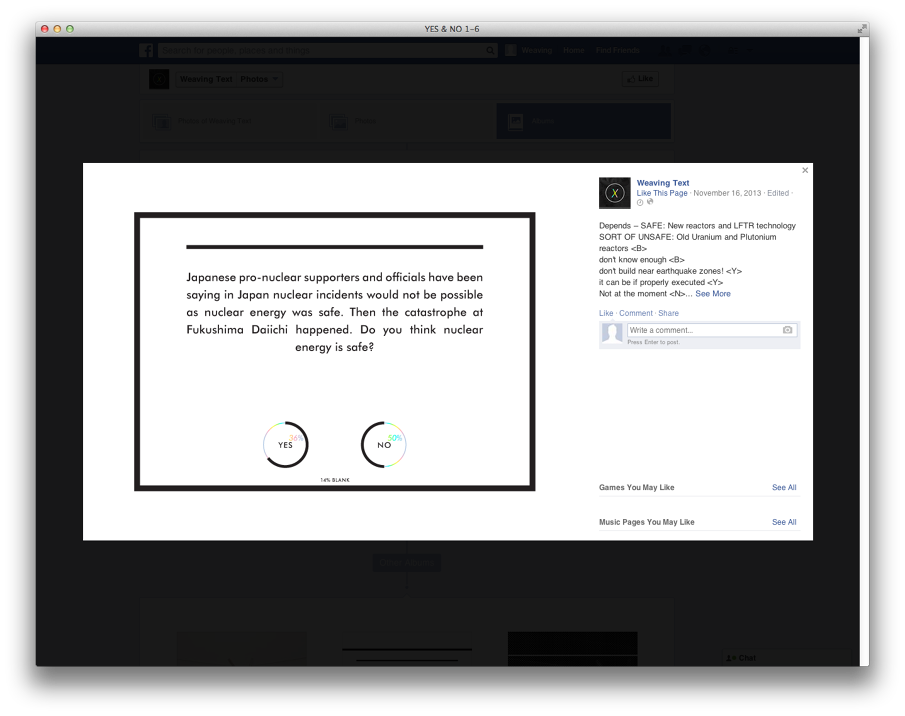Toggle the Like button for the page
905x716 pixels.
coord(639,78)
